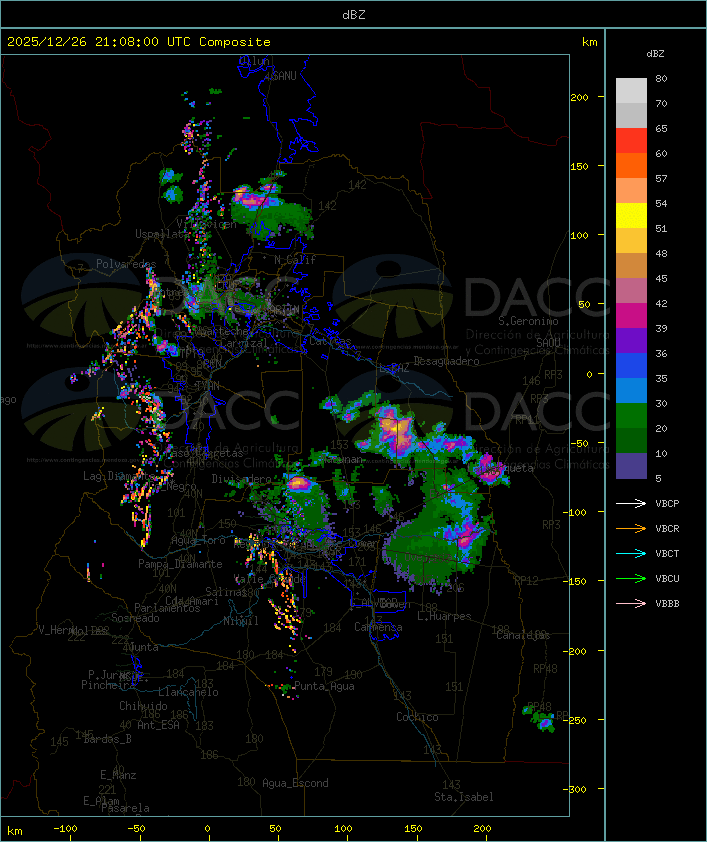Click the Salinas place label
Screen dimensions: 707x842
click(226, 592)
